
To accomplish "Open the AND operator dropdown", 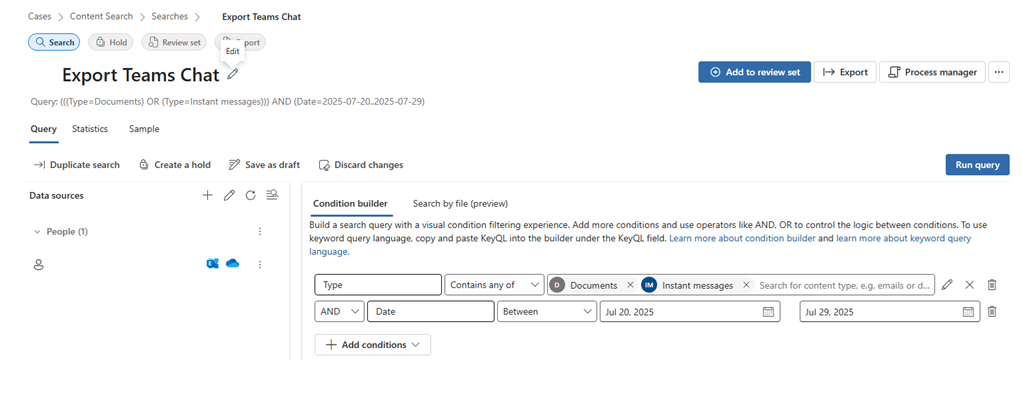I will coord(339,311).
